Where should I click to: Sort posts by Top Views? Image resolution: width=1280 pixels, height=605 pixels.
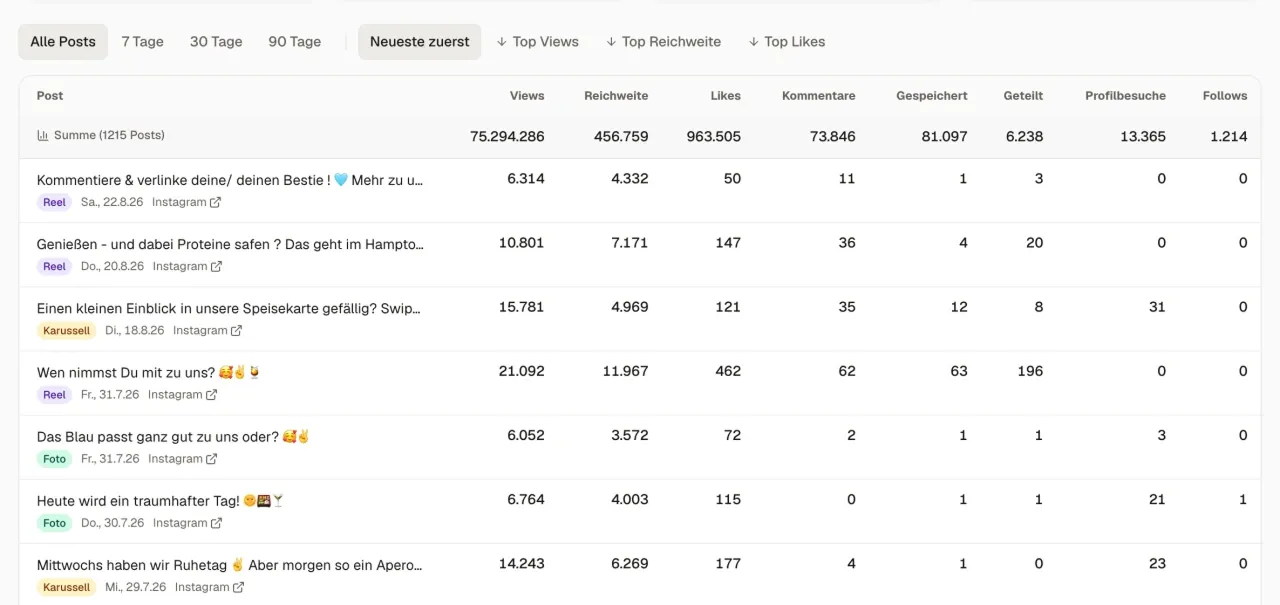(538, 42)
